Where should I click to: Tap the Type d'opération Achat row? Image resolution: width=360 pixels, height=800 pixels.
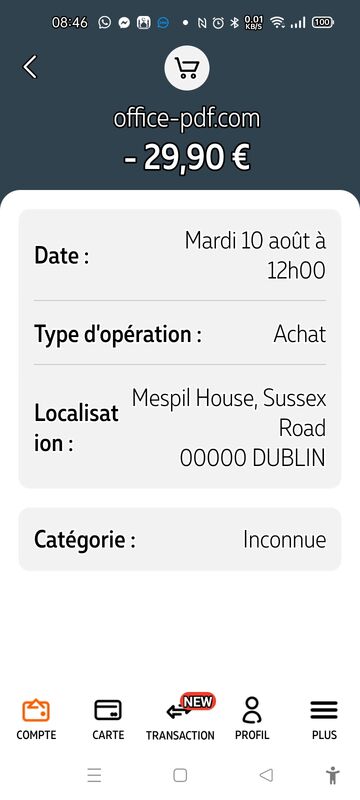point(179,334)
